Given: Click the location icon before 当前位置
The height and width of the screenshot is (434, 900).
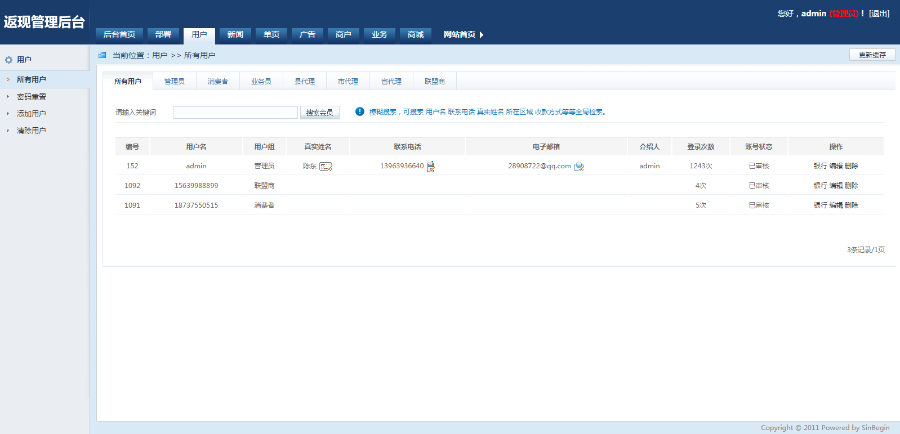Looking at the screenshot, I should 102,55.
